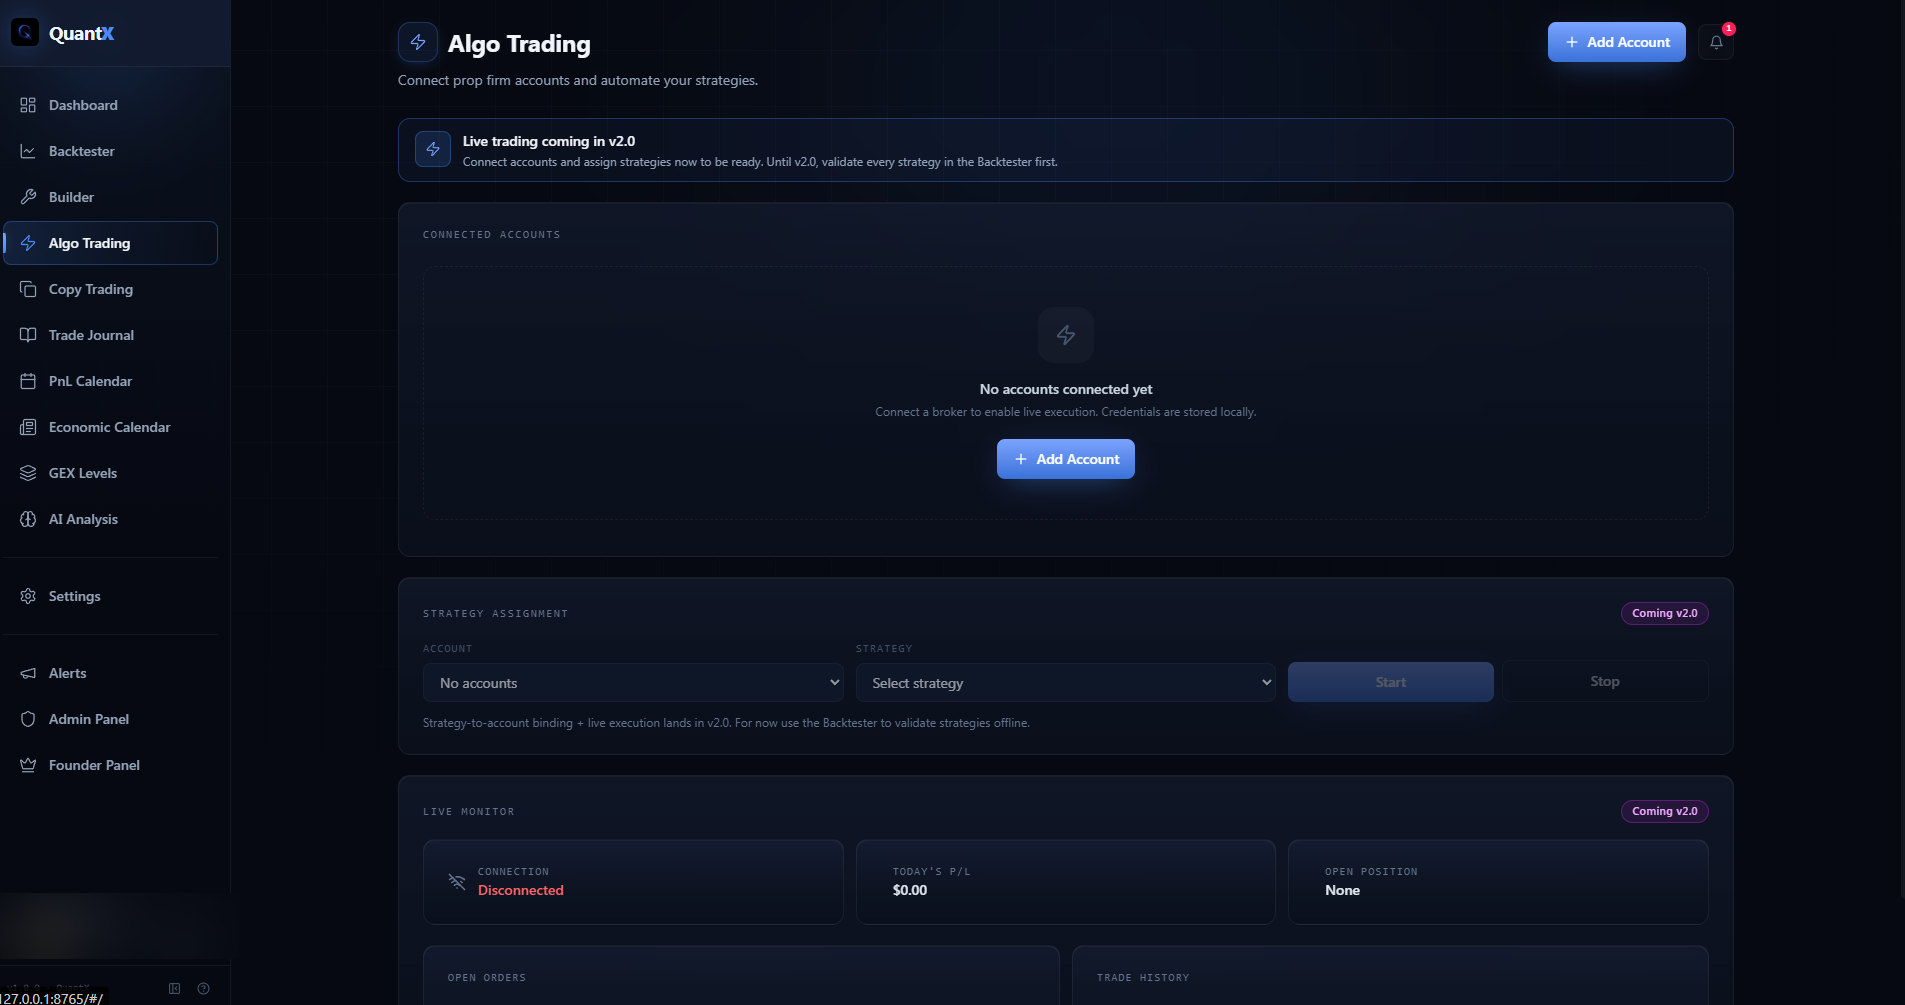
Task: Click the Connected Accounts section label
Action: [x=492, y=234]
